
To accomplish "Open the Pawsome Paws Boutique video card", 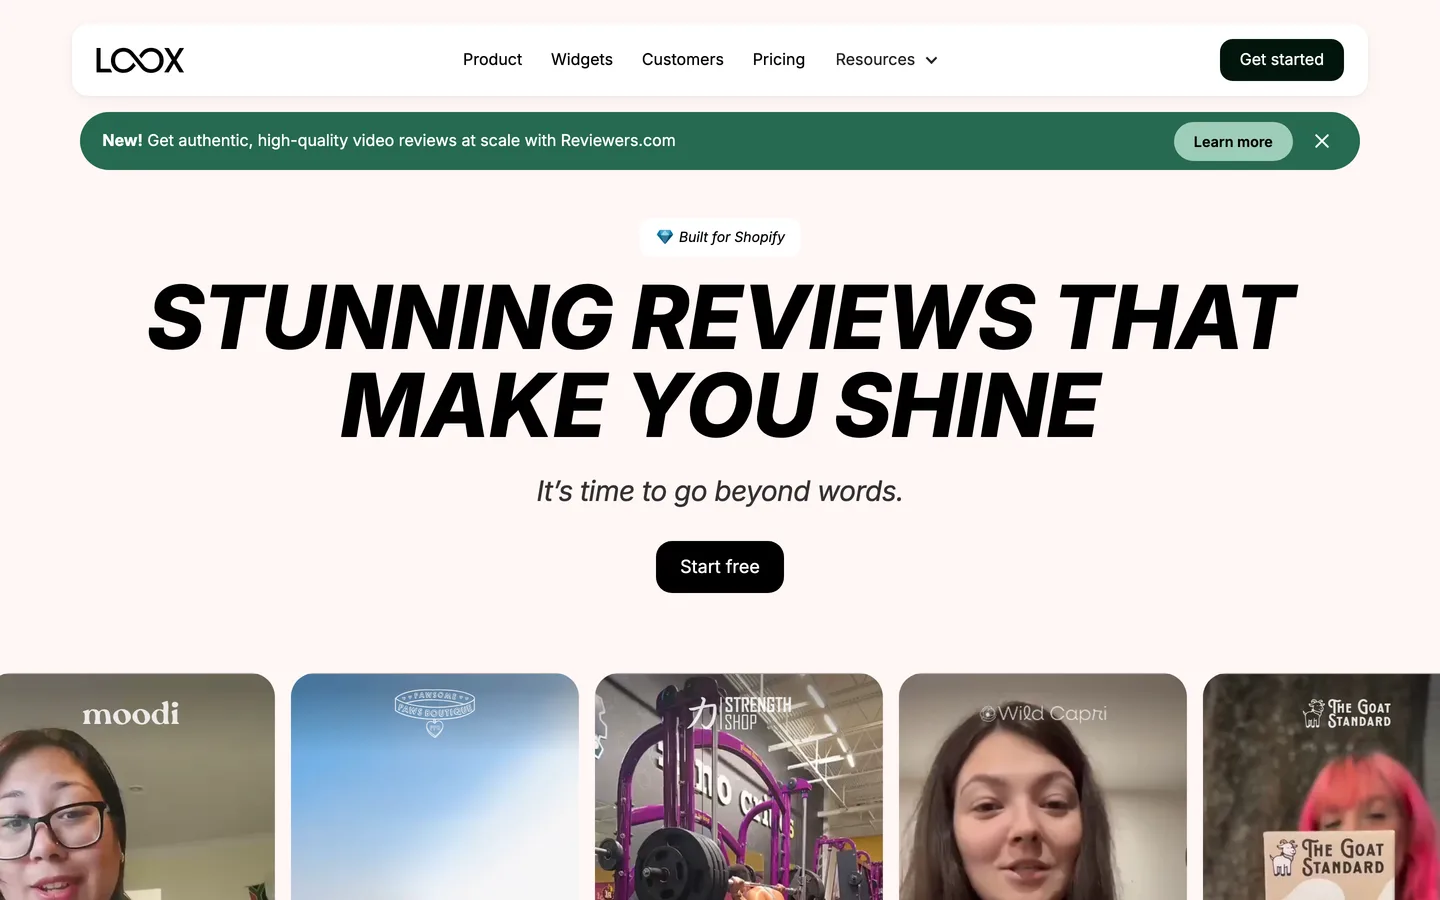I will click(x=435, y=786).
